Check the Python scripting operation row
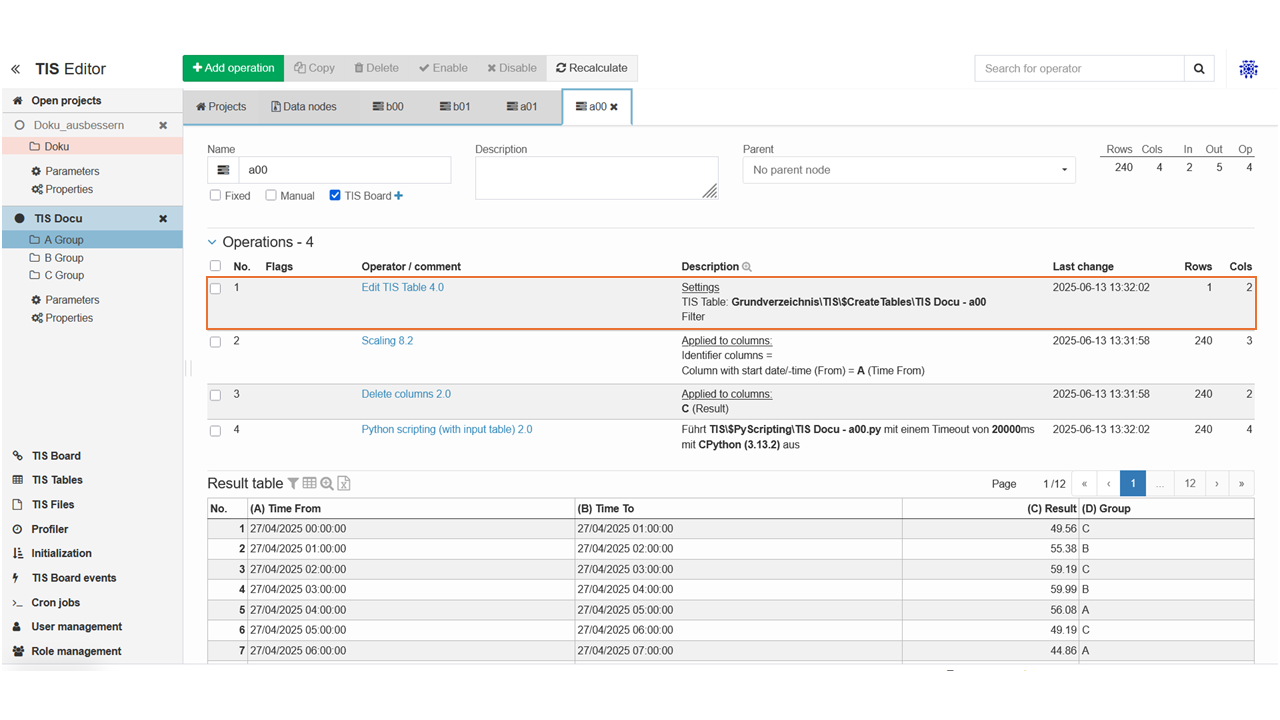 point(215,431)
